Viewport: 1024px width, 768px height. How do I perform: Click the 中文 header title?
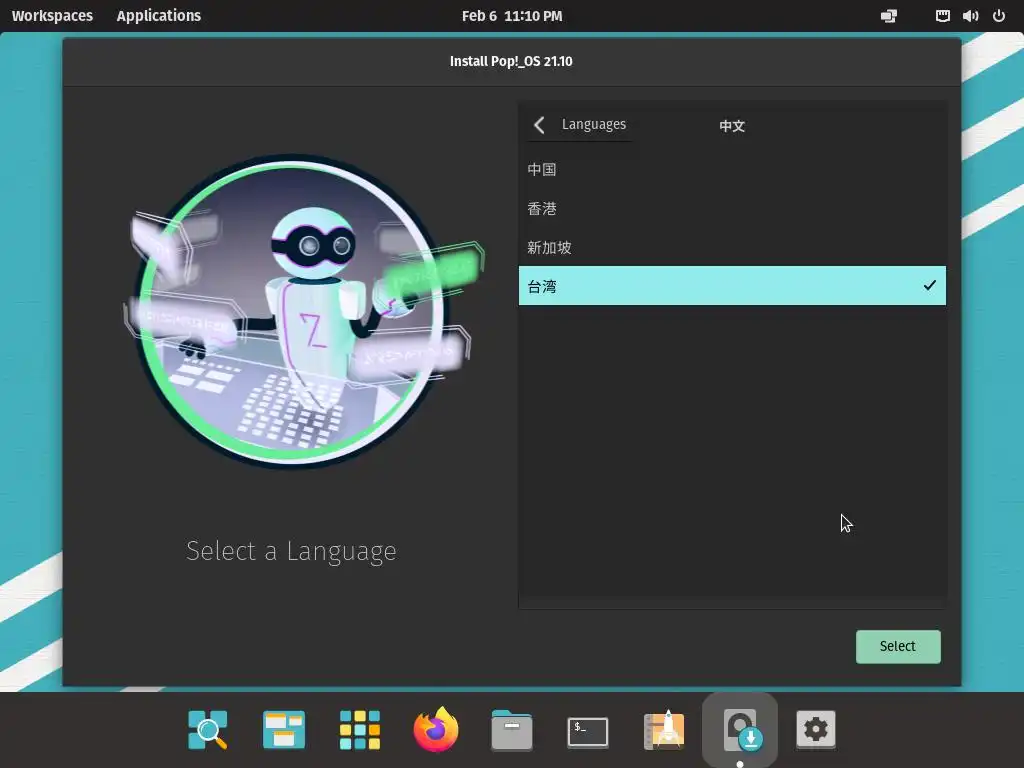(732, 125)
